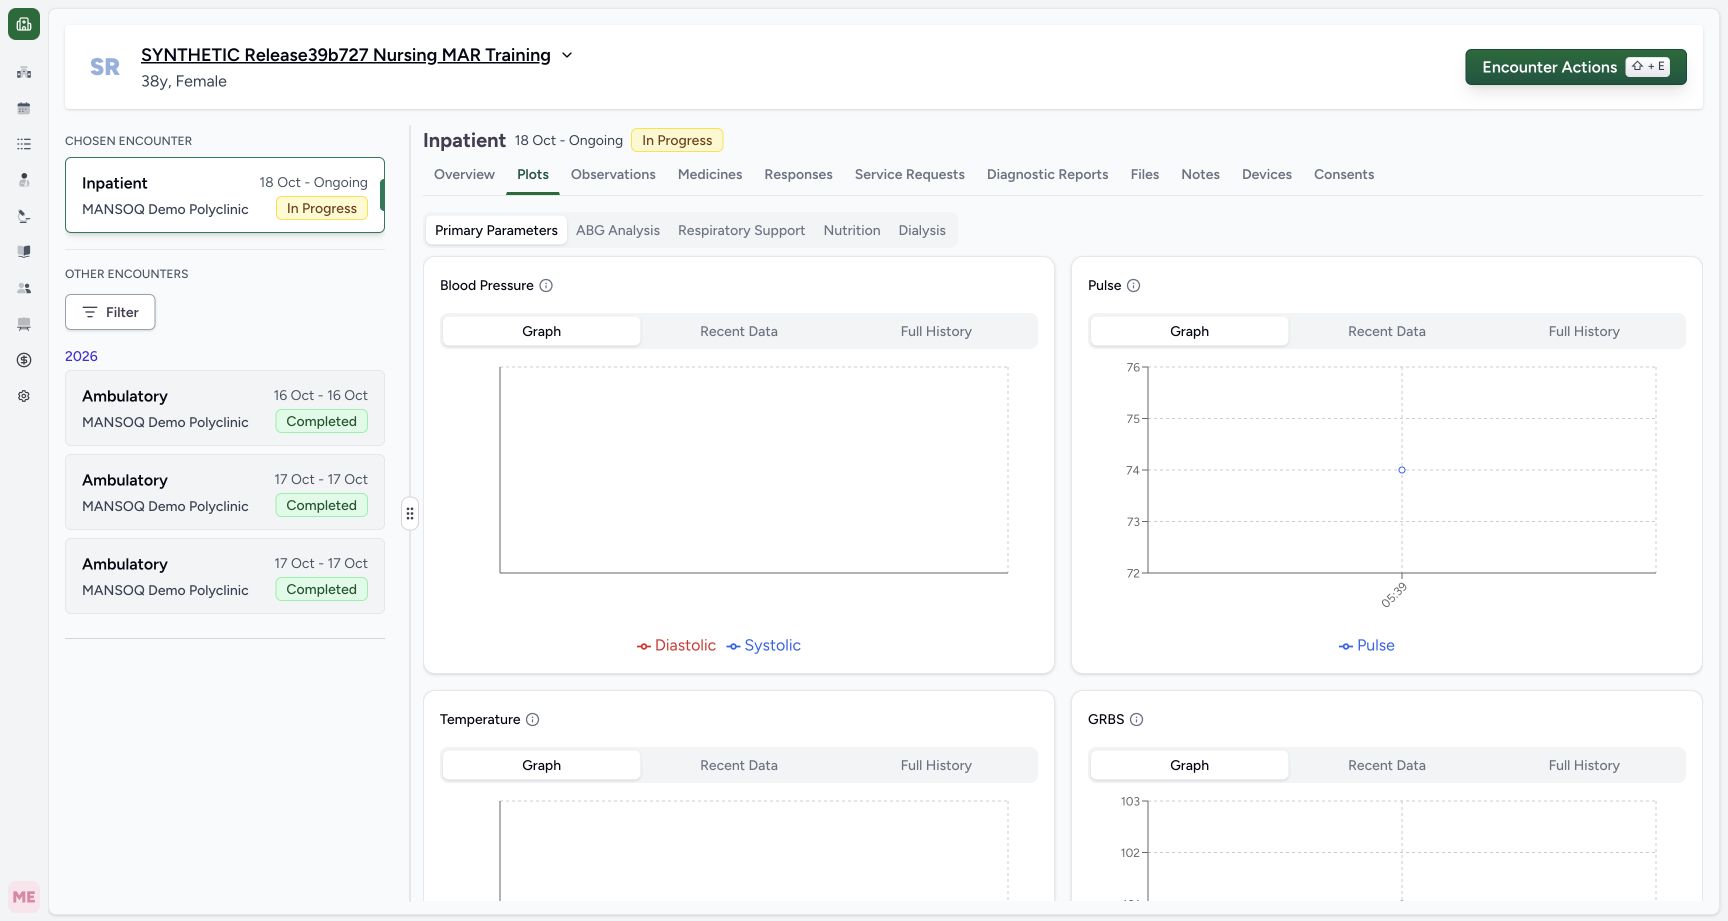1728x921 pixels.
Task: Open the beds sidebar icon
Action: point(24,324)
